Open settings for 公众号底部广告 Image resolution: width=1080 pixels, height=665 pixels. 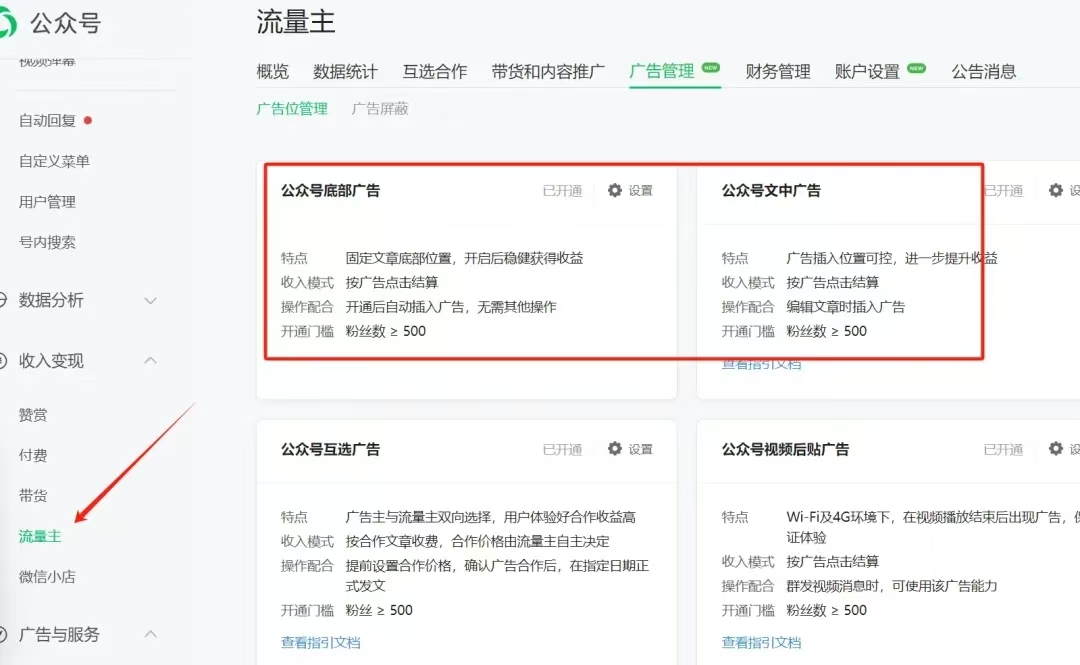[633, 190]
